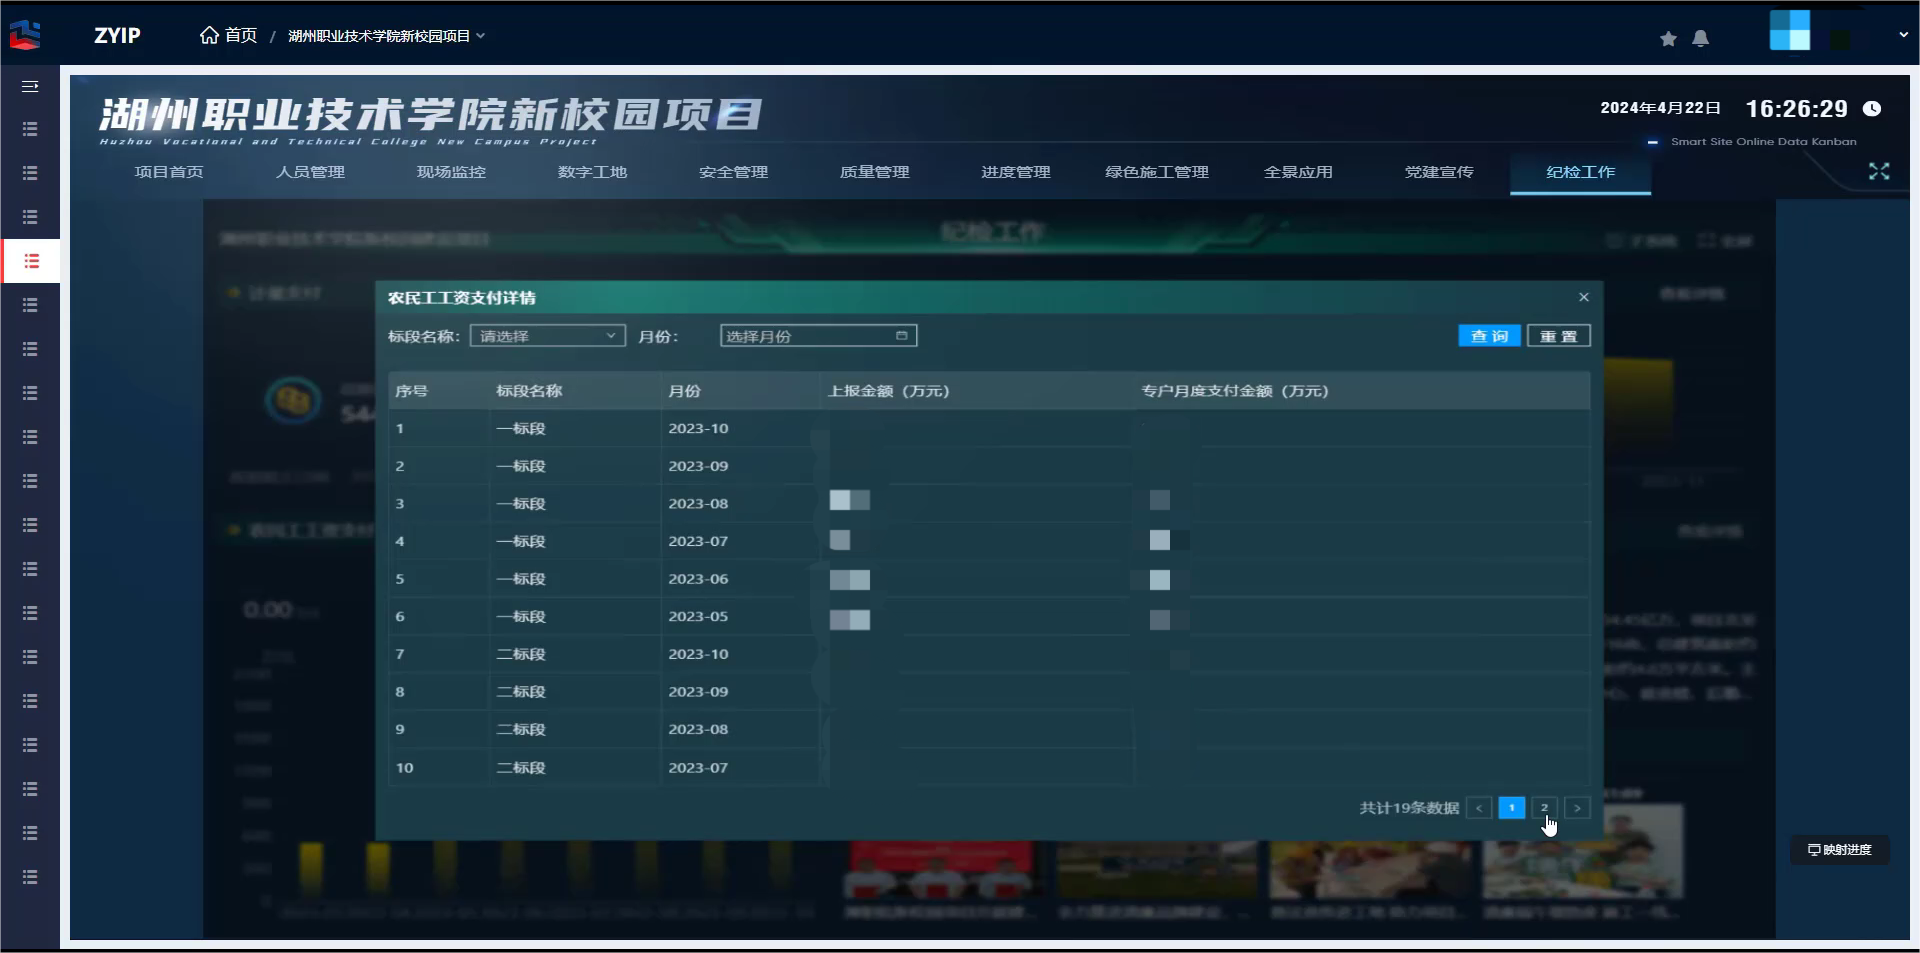The width and height of the screenshot is (1920, 953).
Task: Toggle the sidebar collapse icon
Action: (x=30, y=87)
